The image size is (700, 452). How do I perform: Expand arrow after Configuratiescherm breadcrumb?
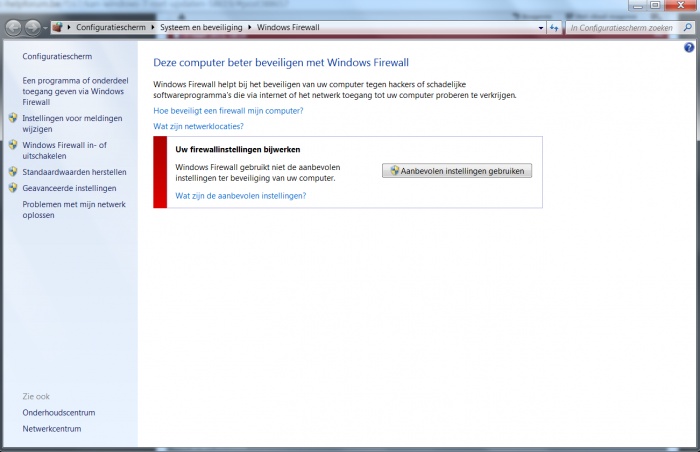(x=153, y=27)
